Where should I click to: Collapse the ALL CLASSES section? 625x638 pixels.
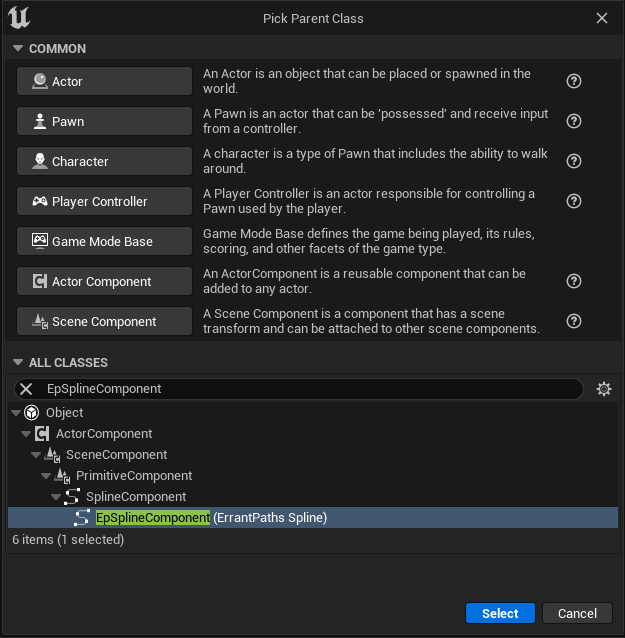click(18, 363)
